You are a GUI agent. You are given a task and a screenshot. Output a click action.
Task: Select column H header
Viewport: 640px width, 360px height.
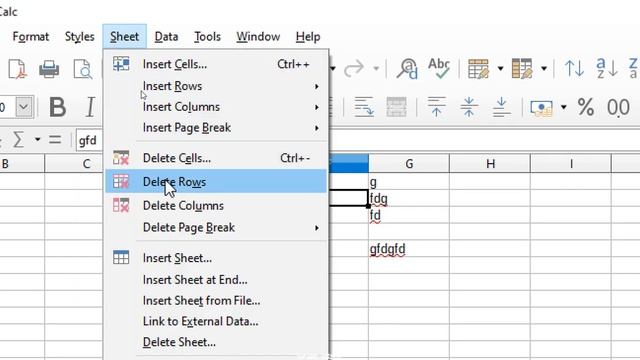coord(490,164)
